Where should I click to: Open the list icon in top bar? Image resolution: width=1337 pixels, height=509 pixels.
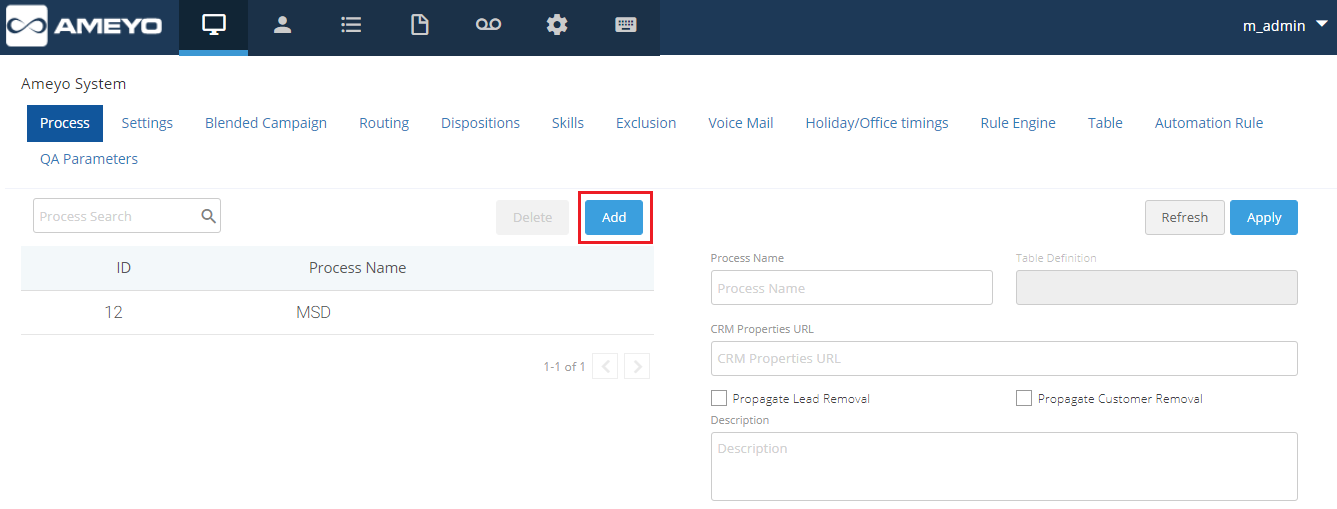point(351,26)
